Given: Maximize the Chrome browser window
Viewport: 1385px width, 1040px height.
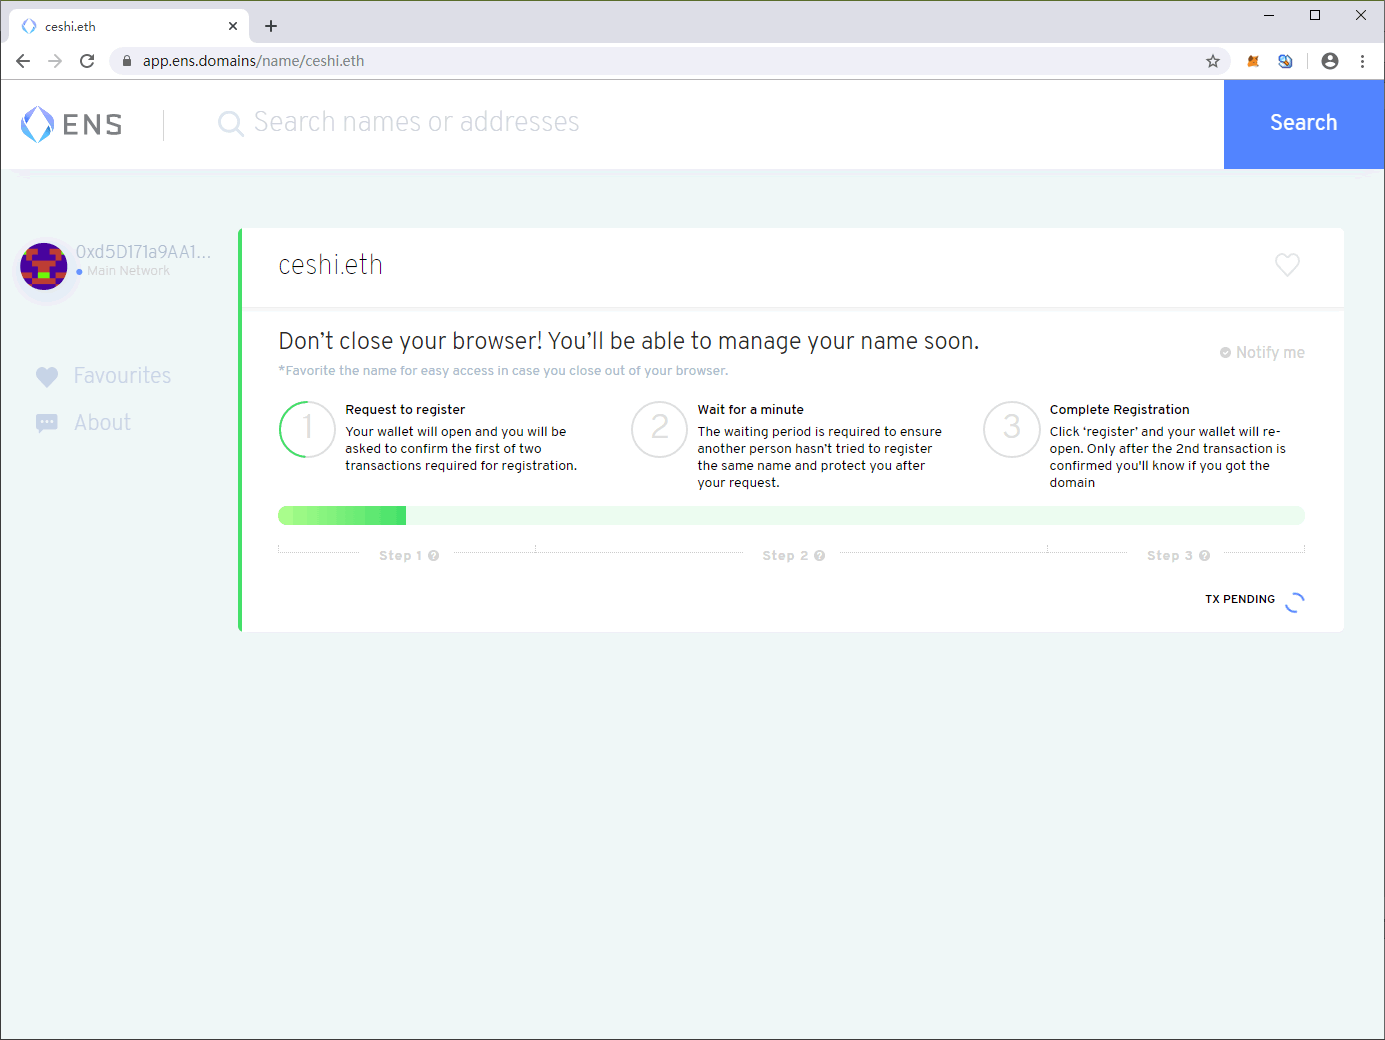Looking at the screenshot, I should (1315, 15).
